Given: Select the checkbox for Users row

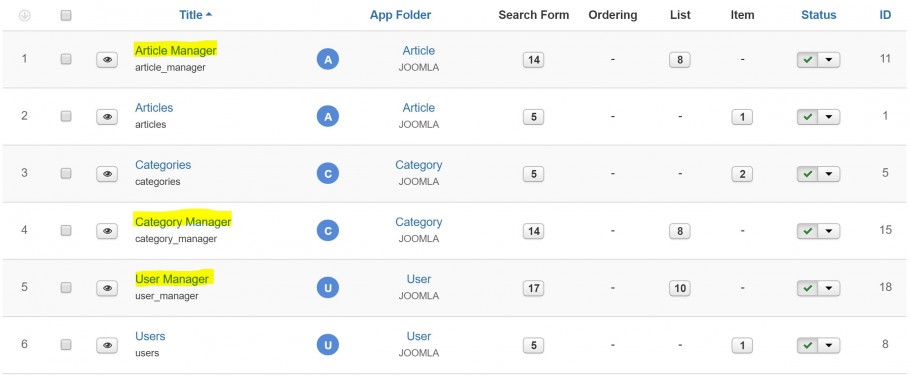Looking at the screenshot, I should click(x=66, y=345).
